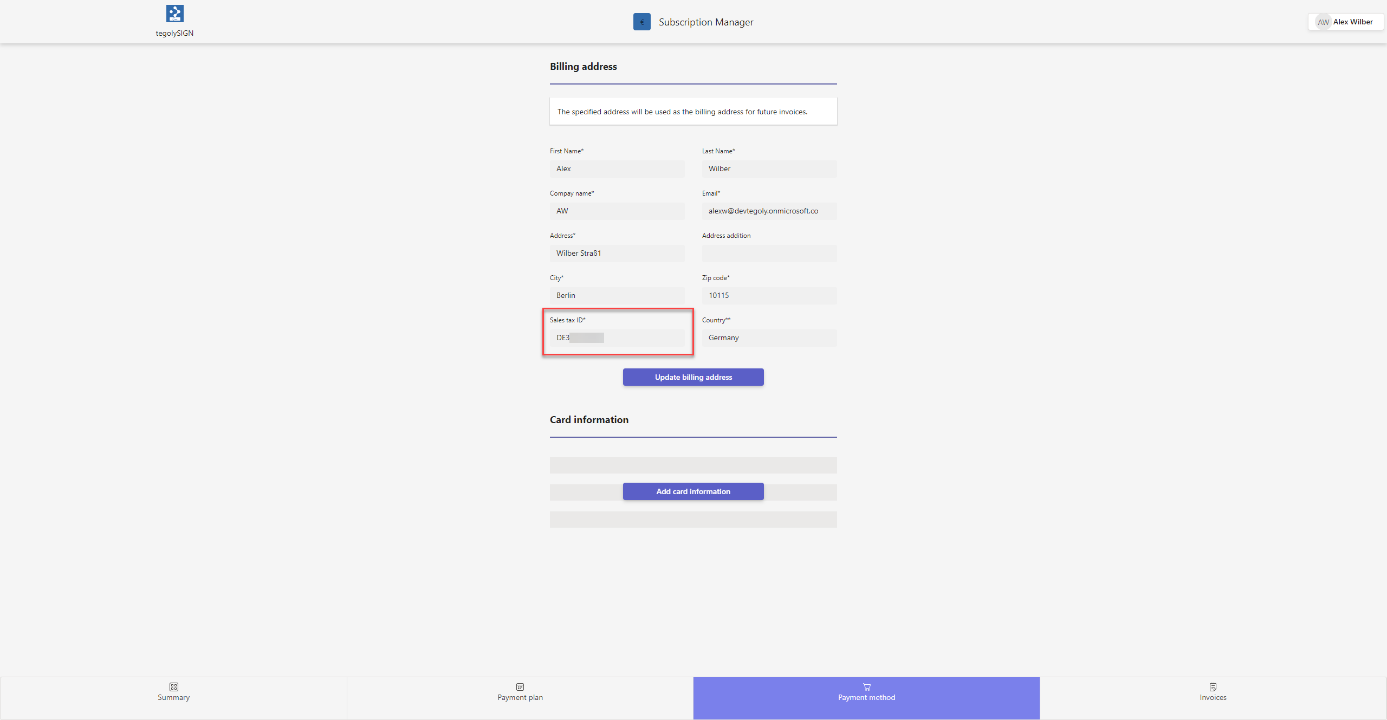Viewport: 1387px width, 720px height.
Task: Open the Country field showing Germany
Action: click(769, 338)
